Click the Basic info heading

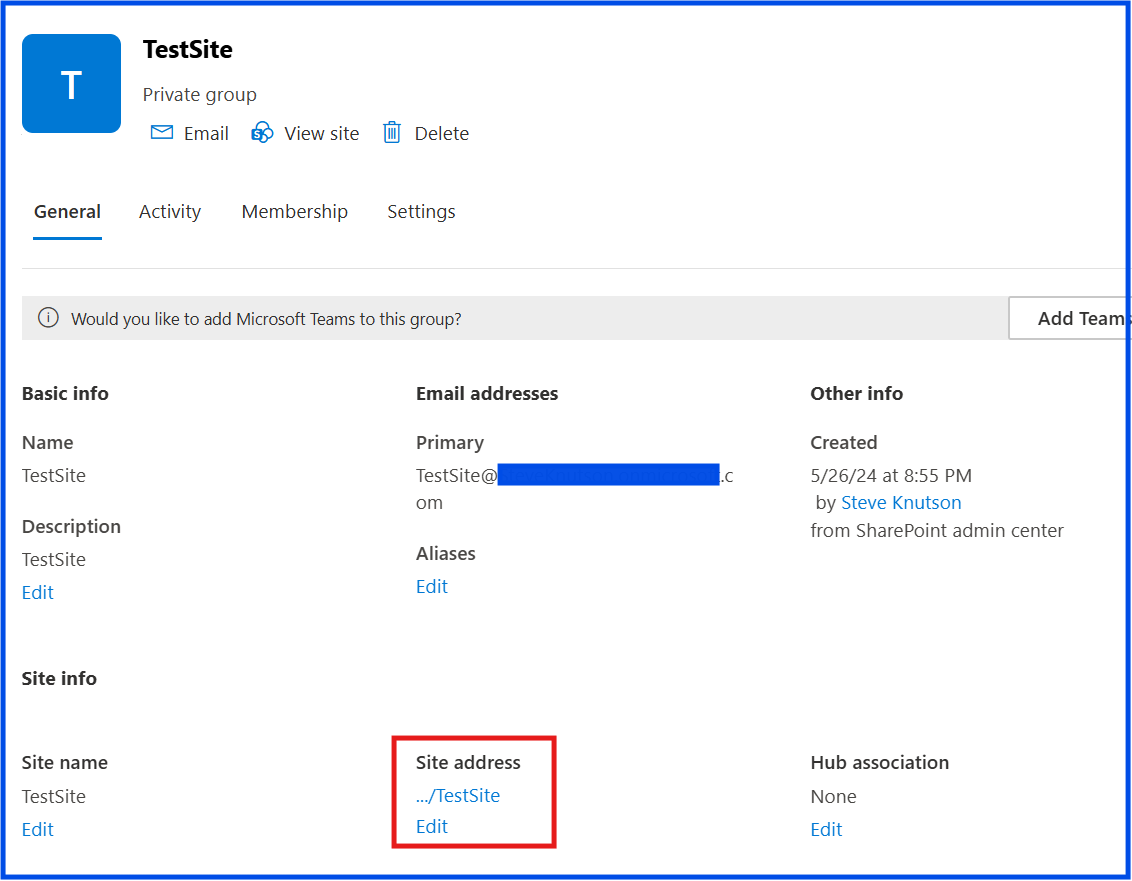point(65,394)
